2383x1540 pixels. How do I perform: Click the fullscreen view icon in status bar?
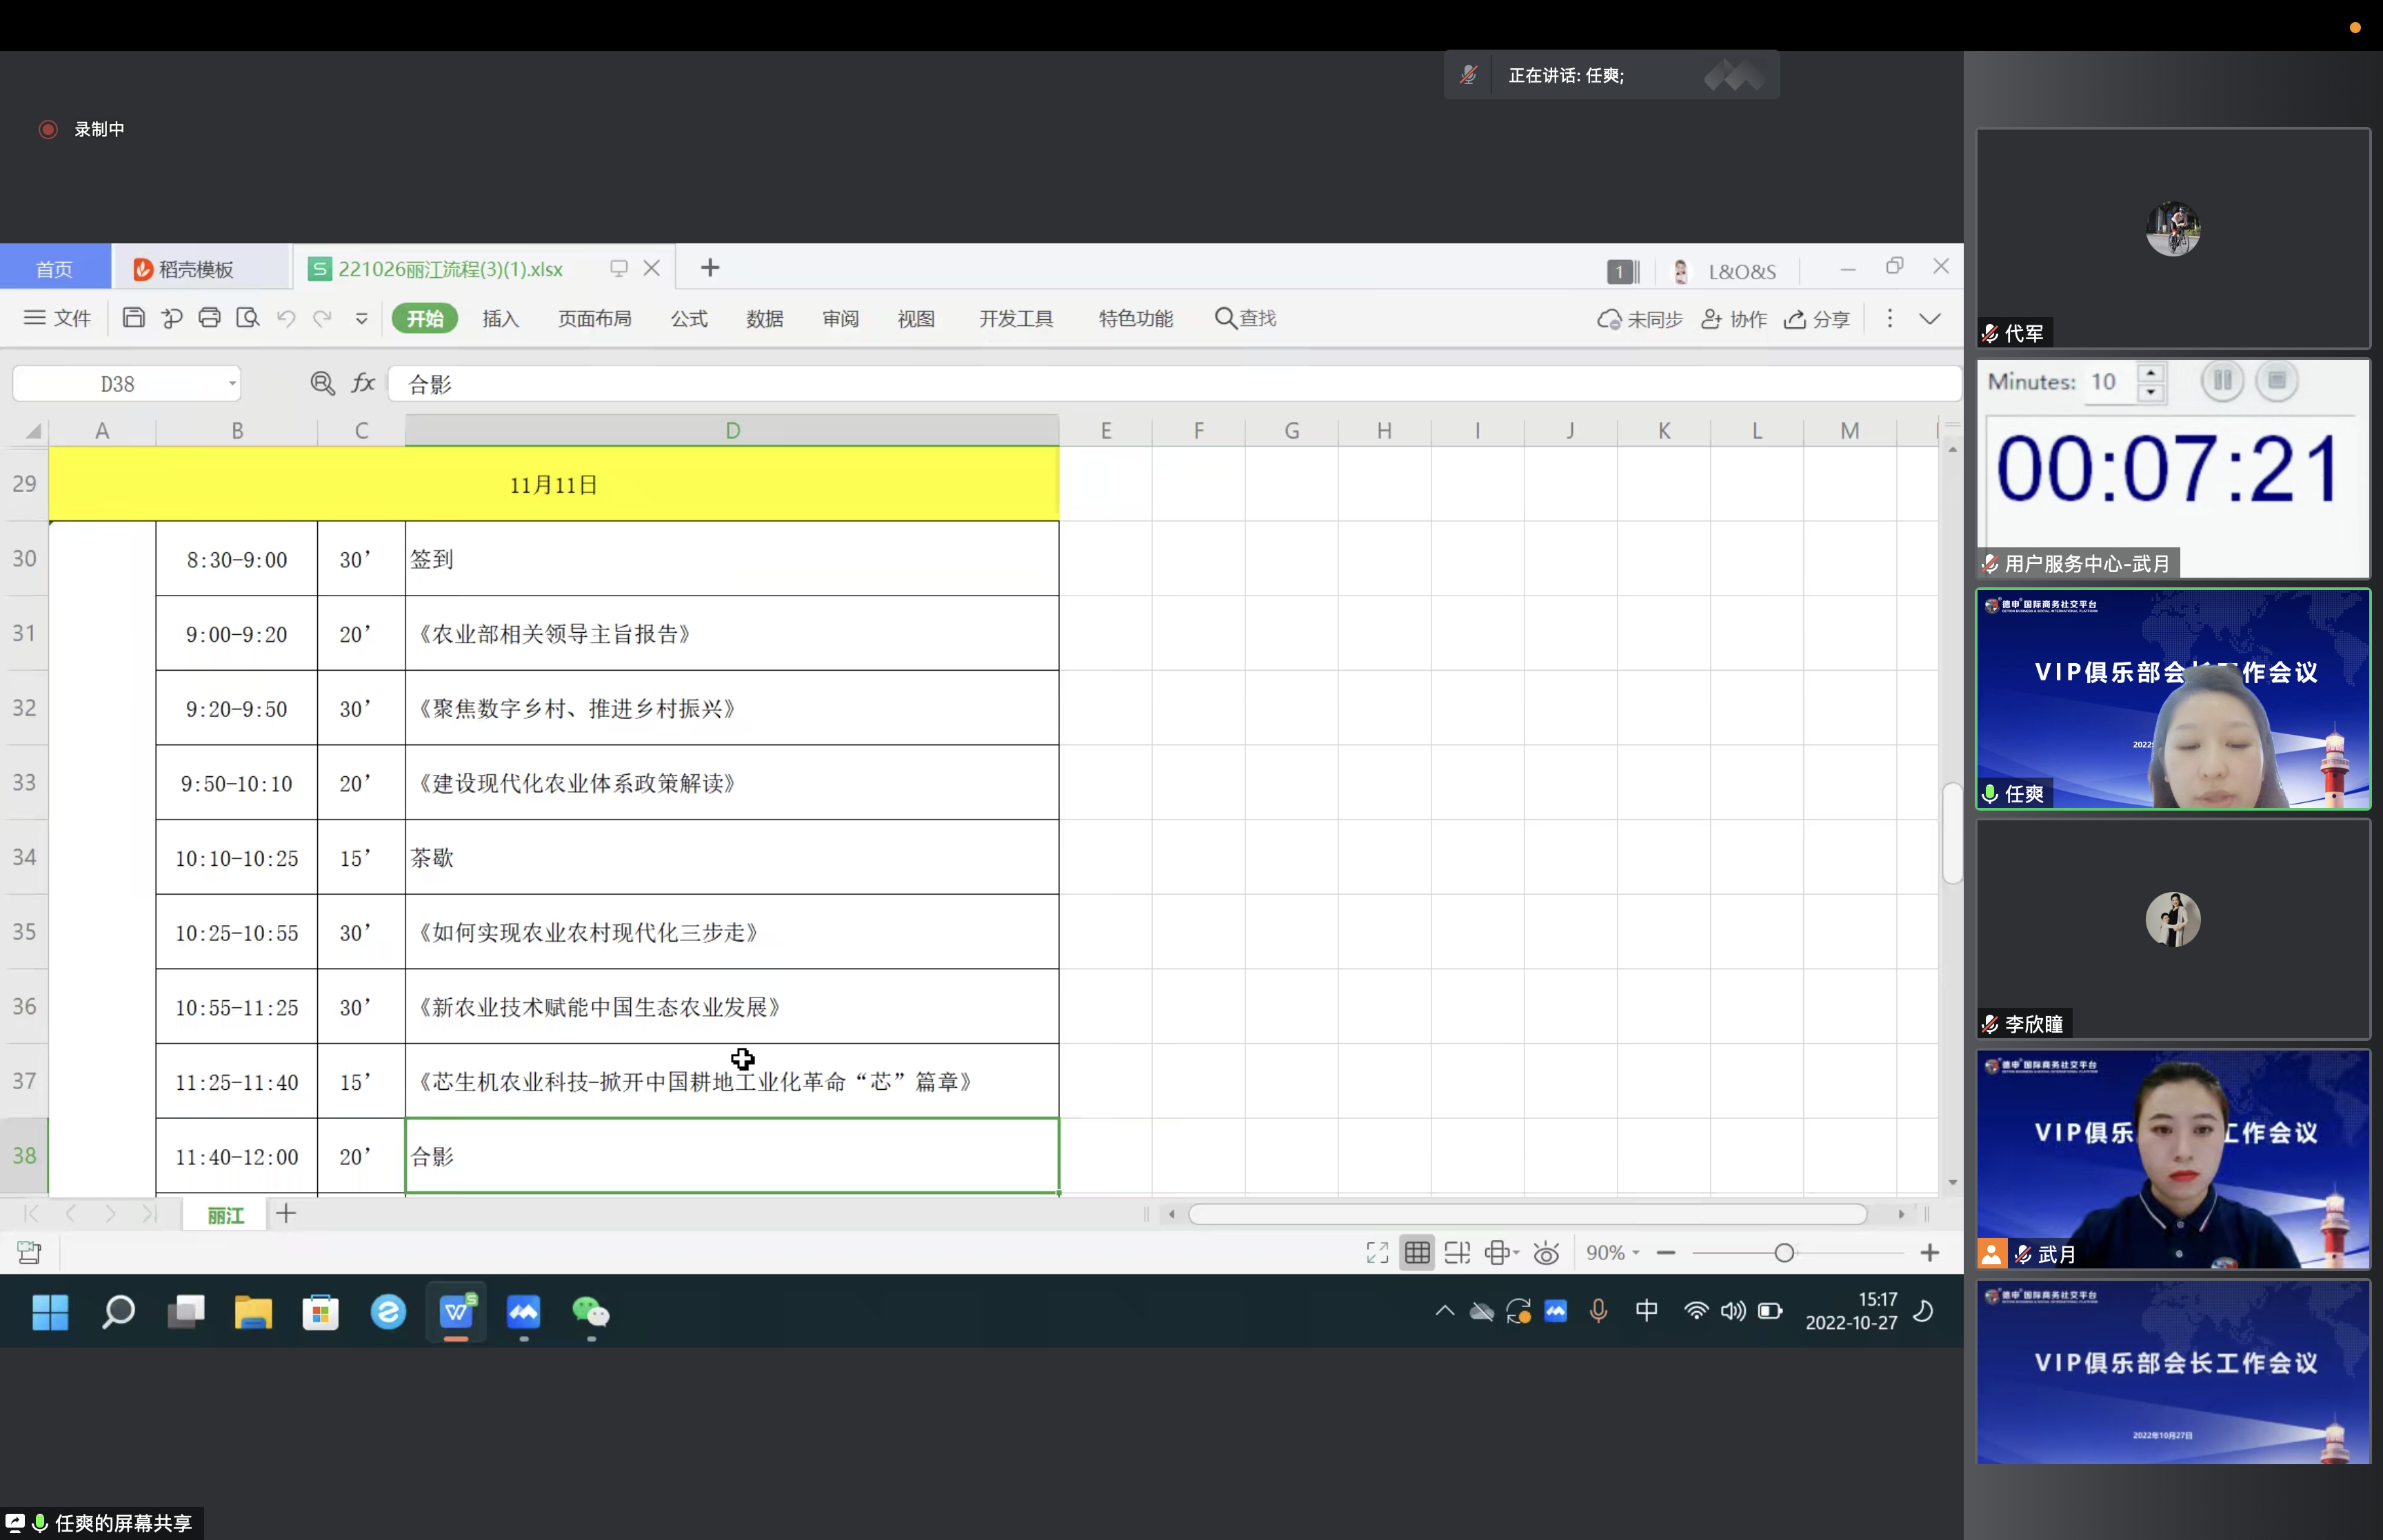point(1377,1253)
